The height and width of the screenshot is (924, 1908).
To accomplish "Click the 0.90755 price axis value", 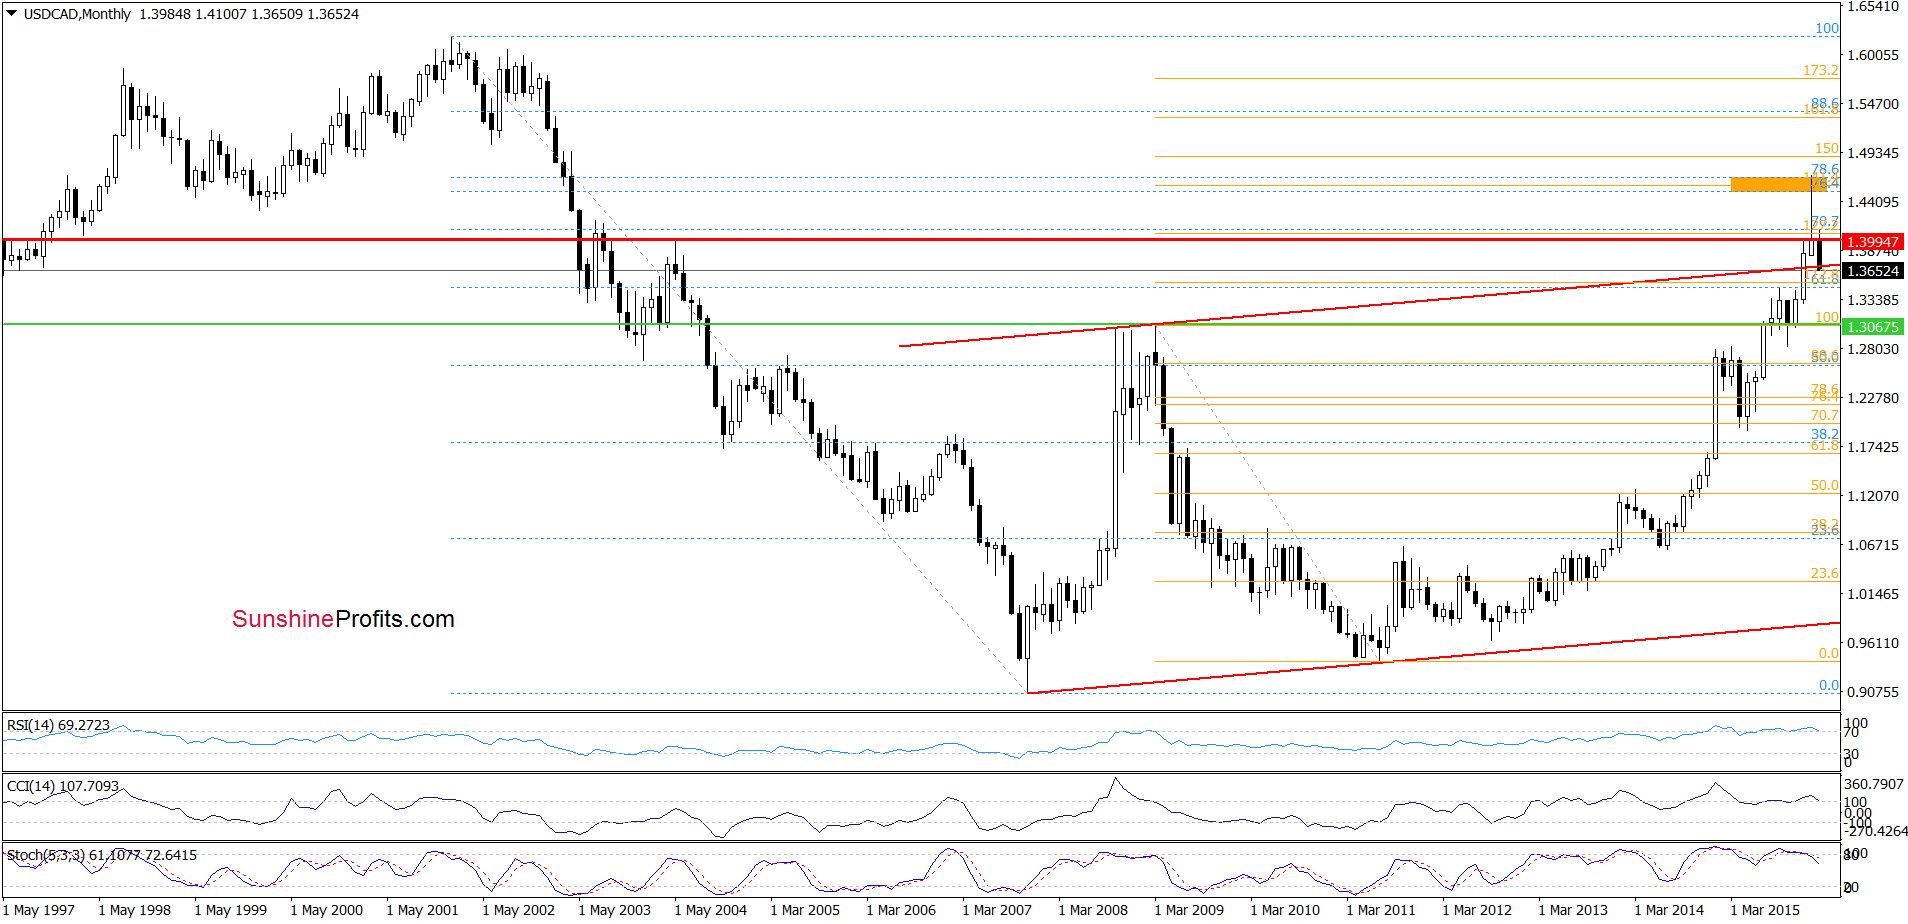I will [1873, 692].
